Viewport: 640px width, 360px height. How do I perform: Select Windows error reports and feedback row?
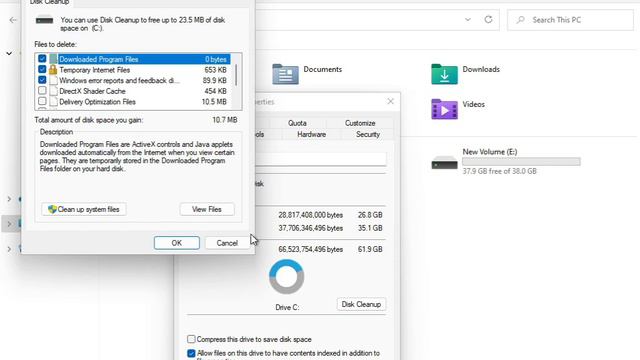[x=120, y=80]
